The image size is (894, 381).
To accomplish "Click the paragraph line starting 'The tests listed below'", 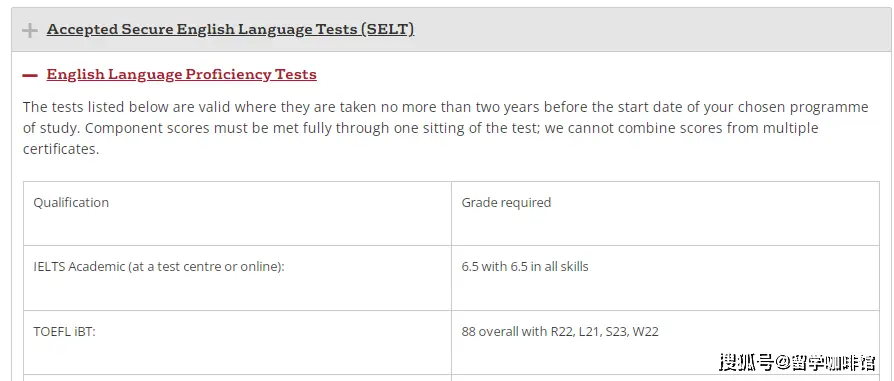I will tap(445, 107).
